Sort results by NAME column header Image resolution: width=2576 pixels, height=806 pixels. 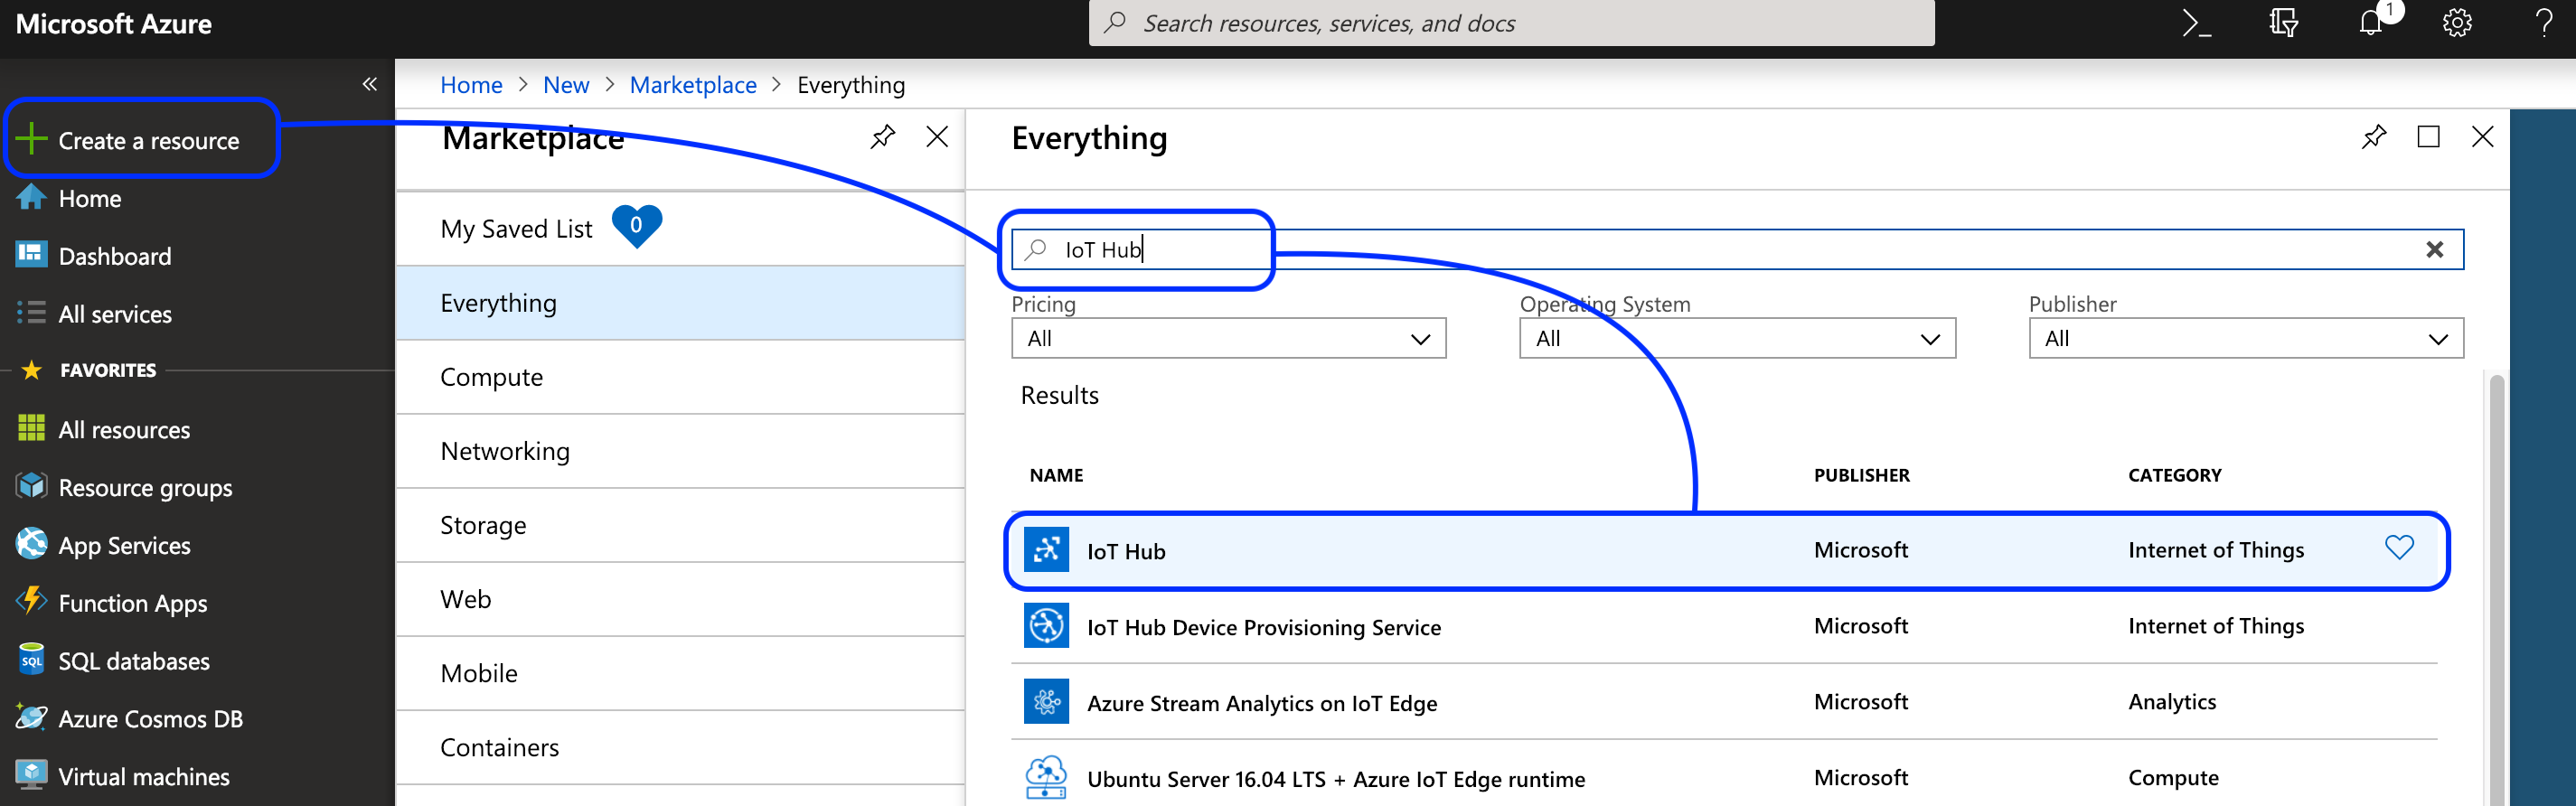[1056, 475]
